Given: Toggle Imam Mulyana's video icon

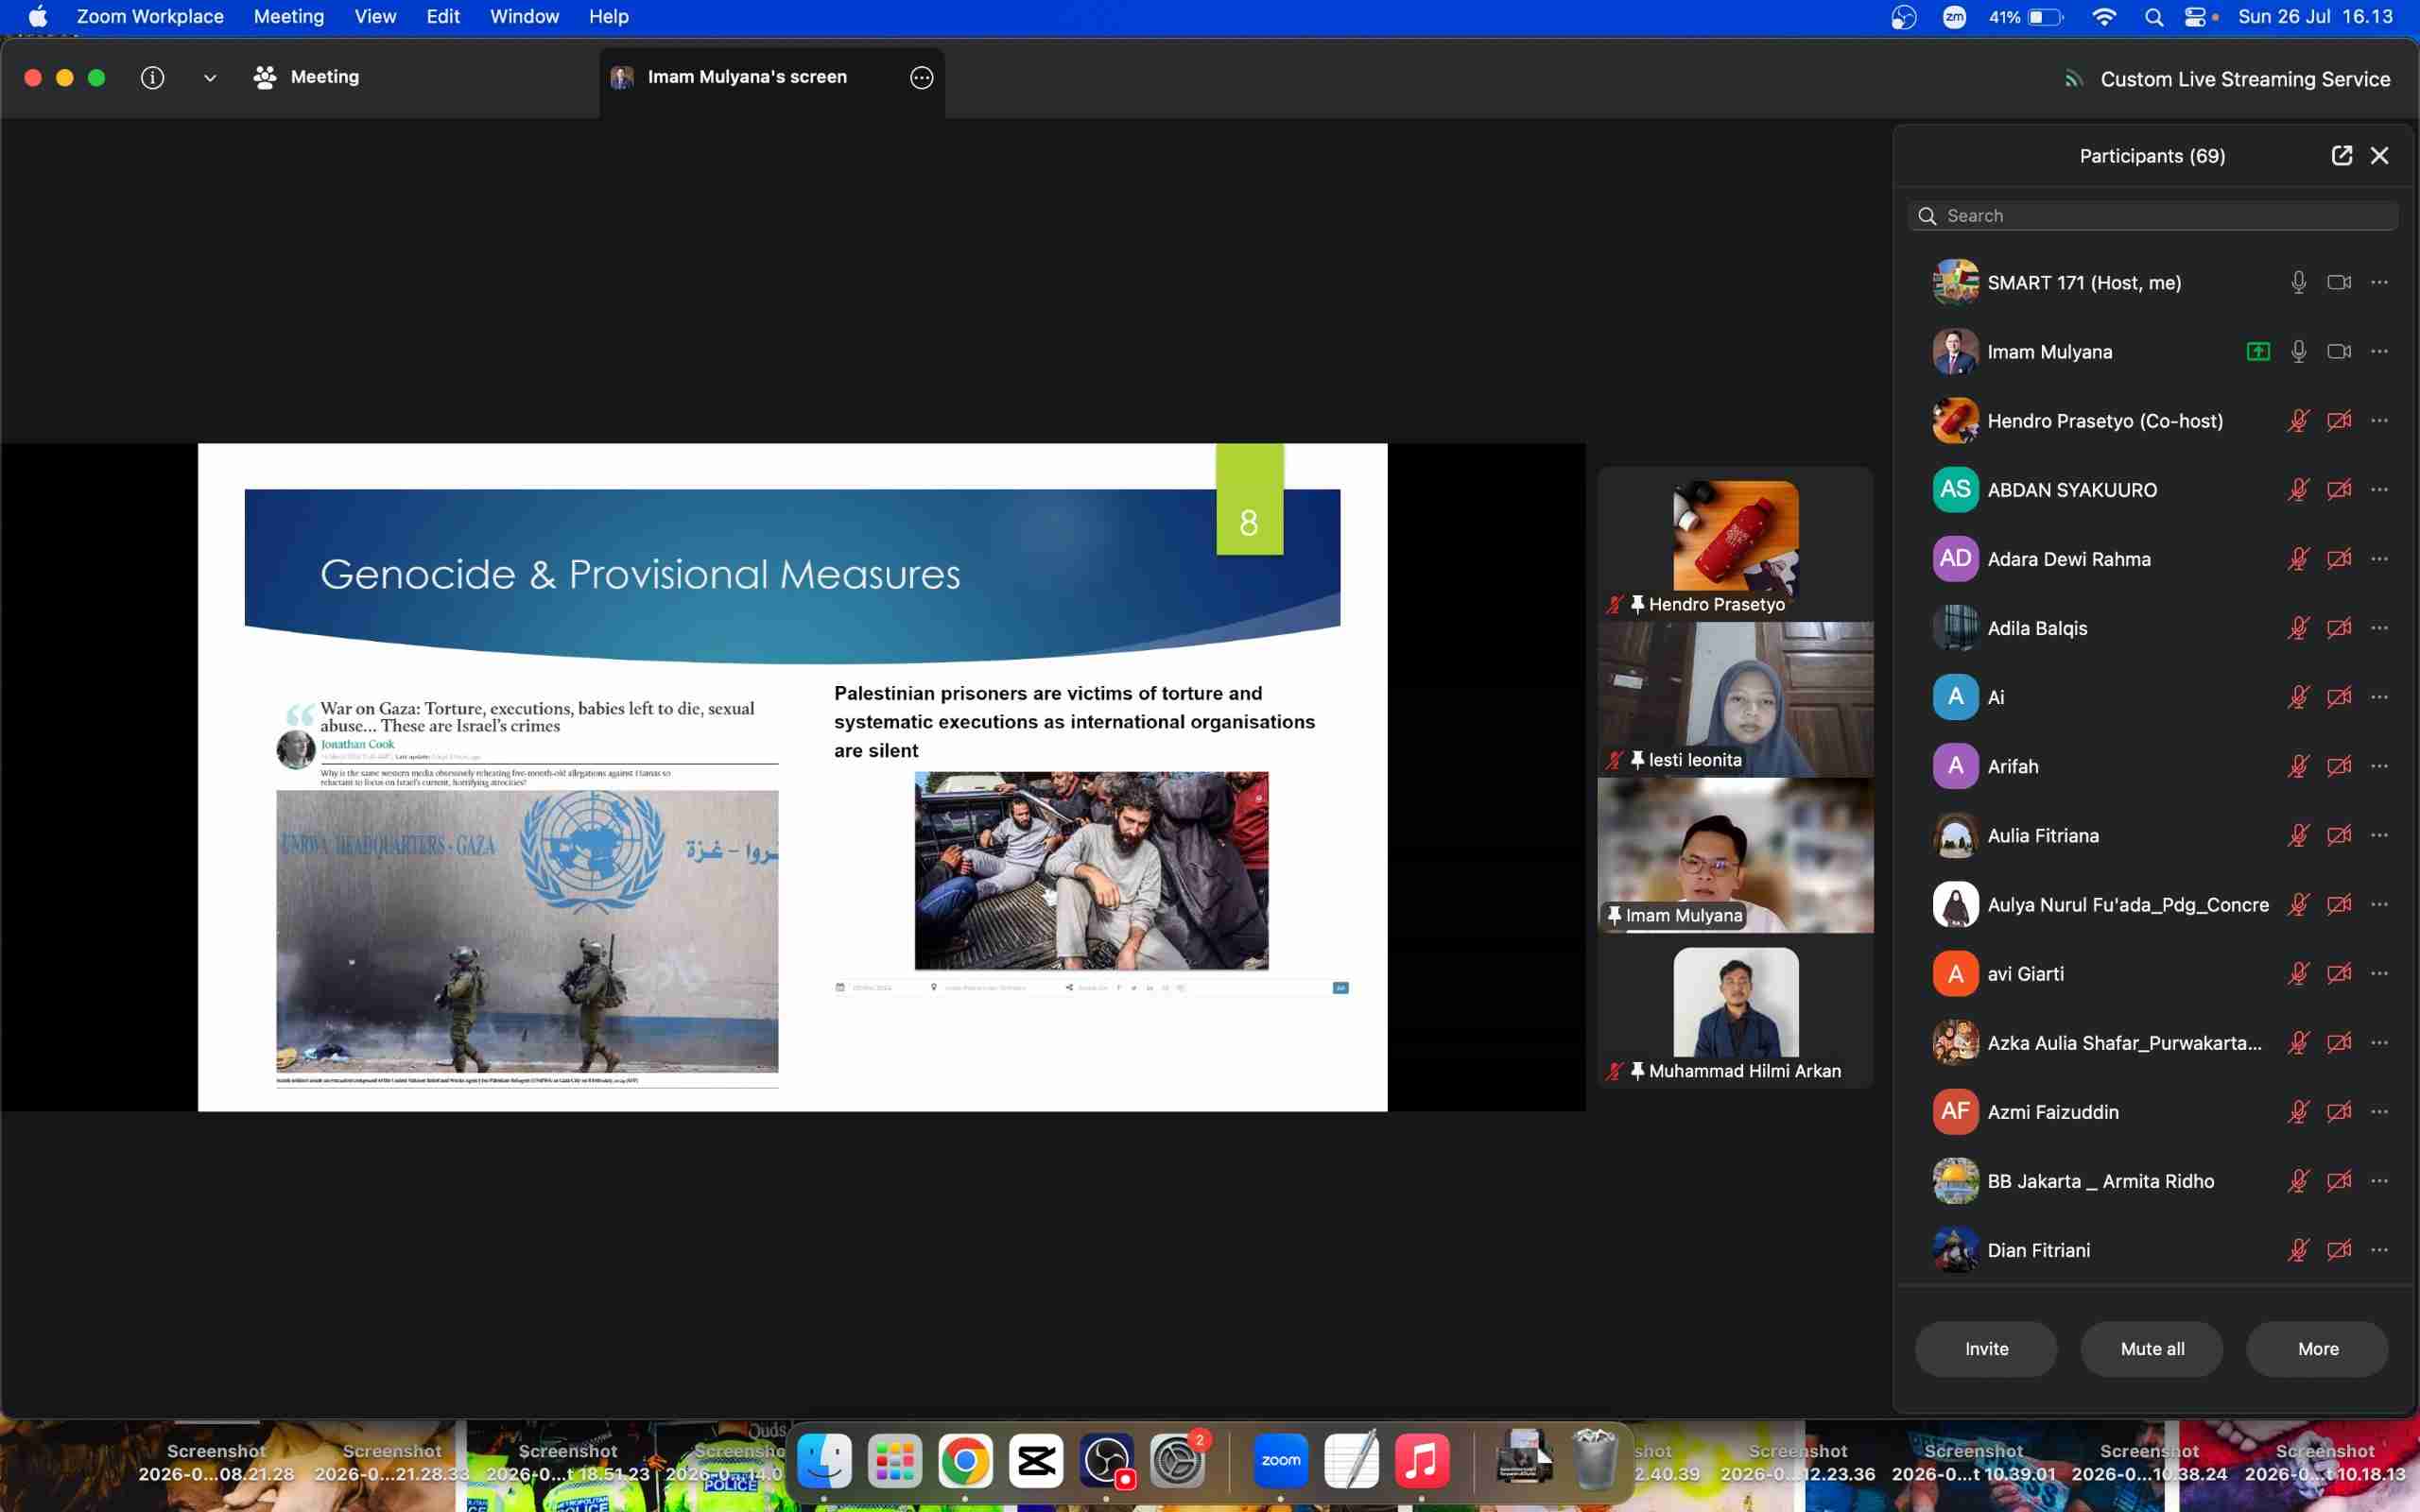Looking at the screenshot, I should tap(2338, 351).
